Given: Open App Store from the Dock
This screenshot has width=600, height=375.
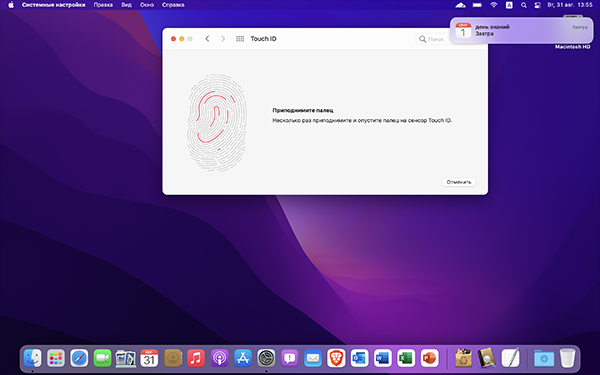Looking at the screenshot, I should pyautogui.click(x=243, y=359).
